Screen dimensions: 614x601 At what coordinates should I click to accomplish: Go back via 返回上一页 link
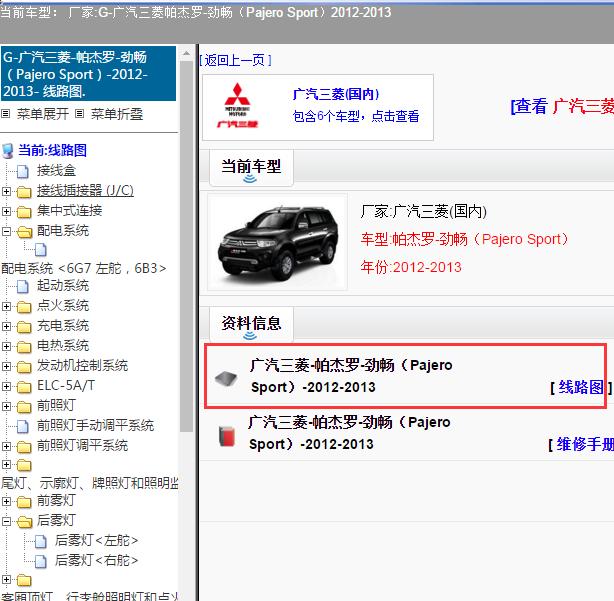236,60
